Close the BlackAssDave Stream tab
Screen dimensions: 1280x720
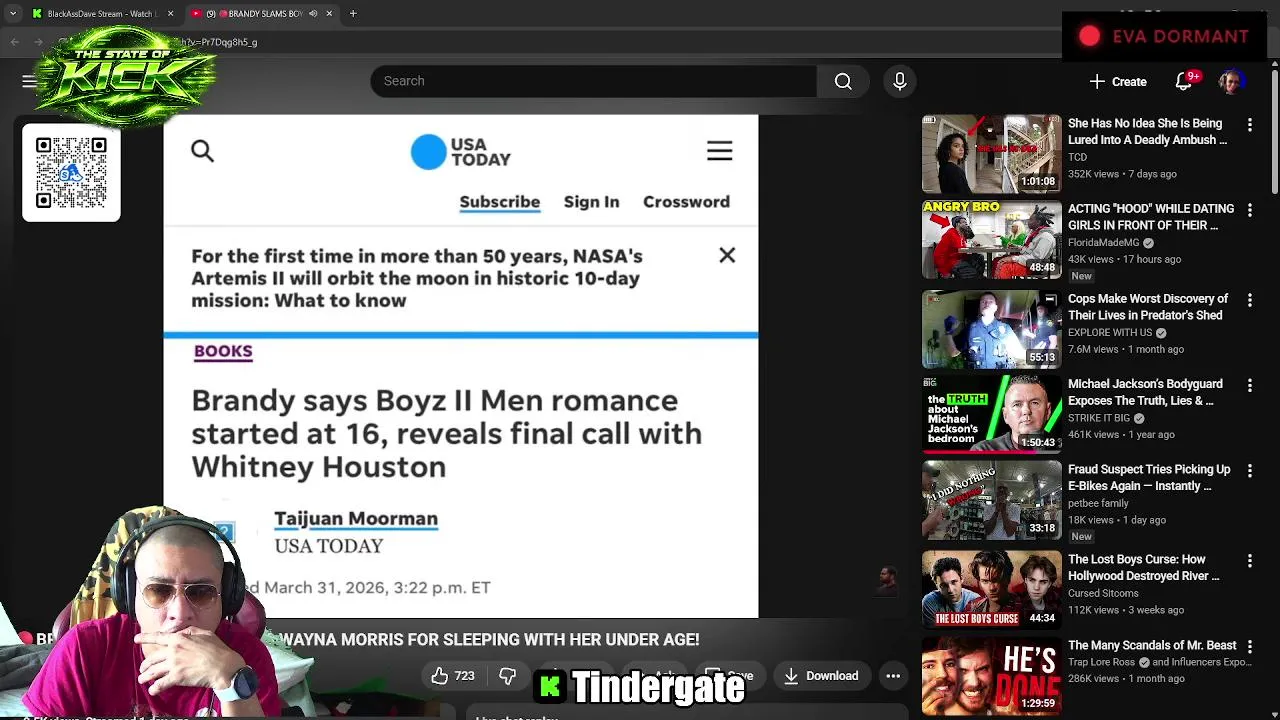(x=170, y=14)
